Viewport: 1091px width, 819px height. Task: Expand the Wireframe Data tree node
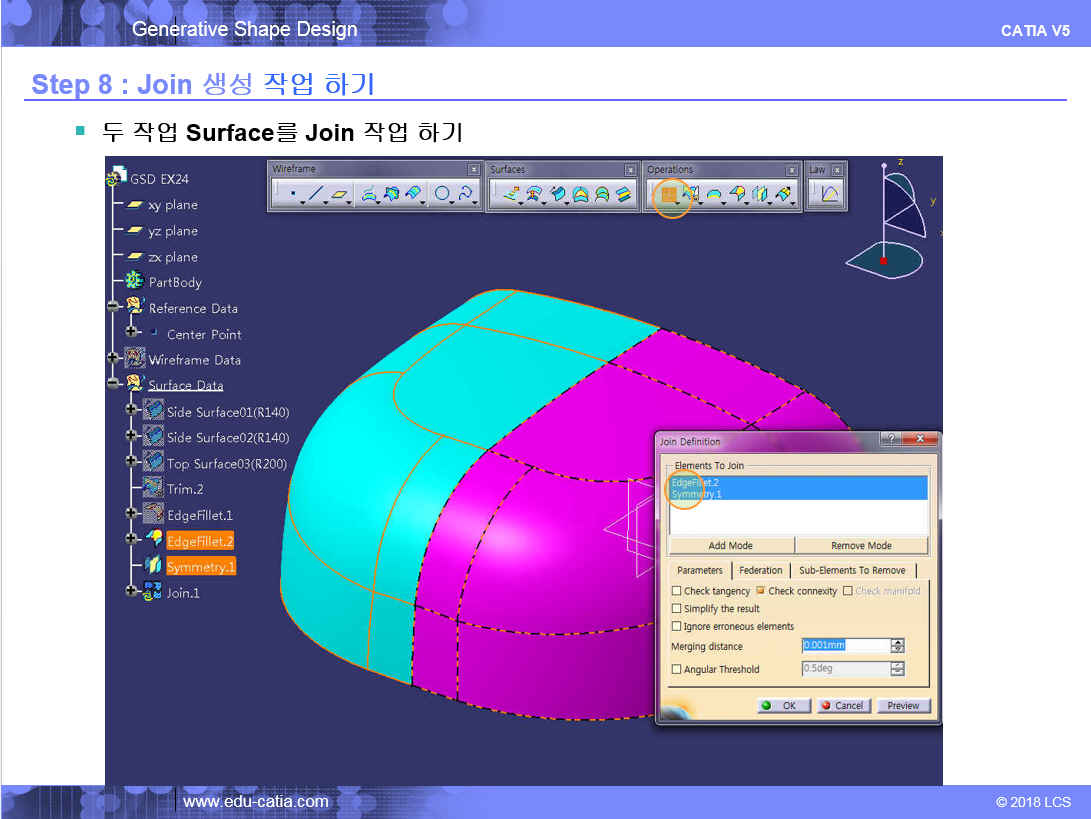point(113,359)
